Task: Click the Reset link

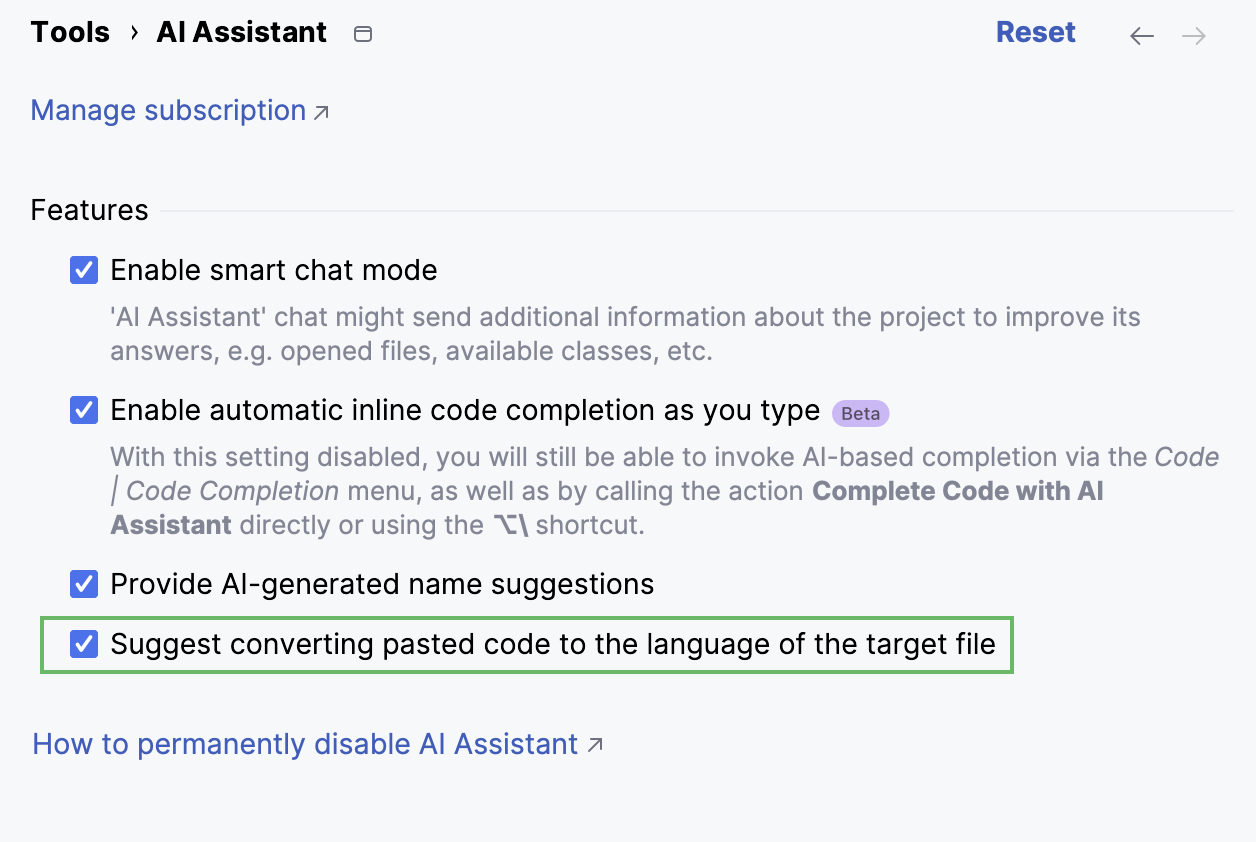Action: click(x=1036, y=32)
